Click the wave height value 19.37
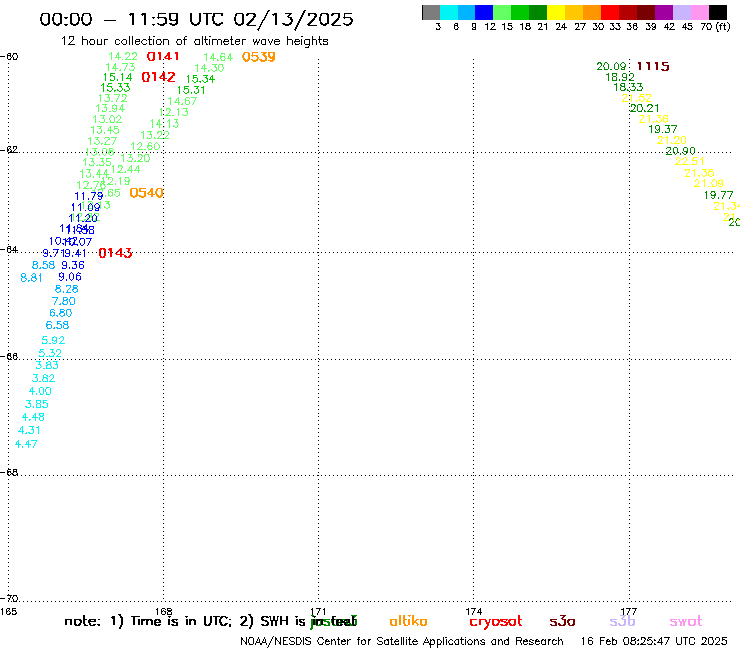Viewport: 740px width, 650px height. click(x=663, y=129)
